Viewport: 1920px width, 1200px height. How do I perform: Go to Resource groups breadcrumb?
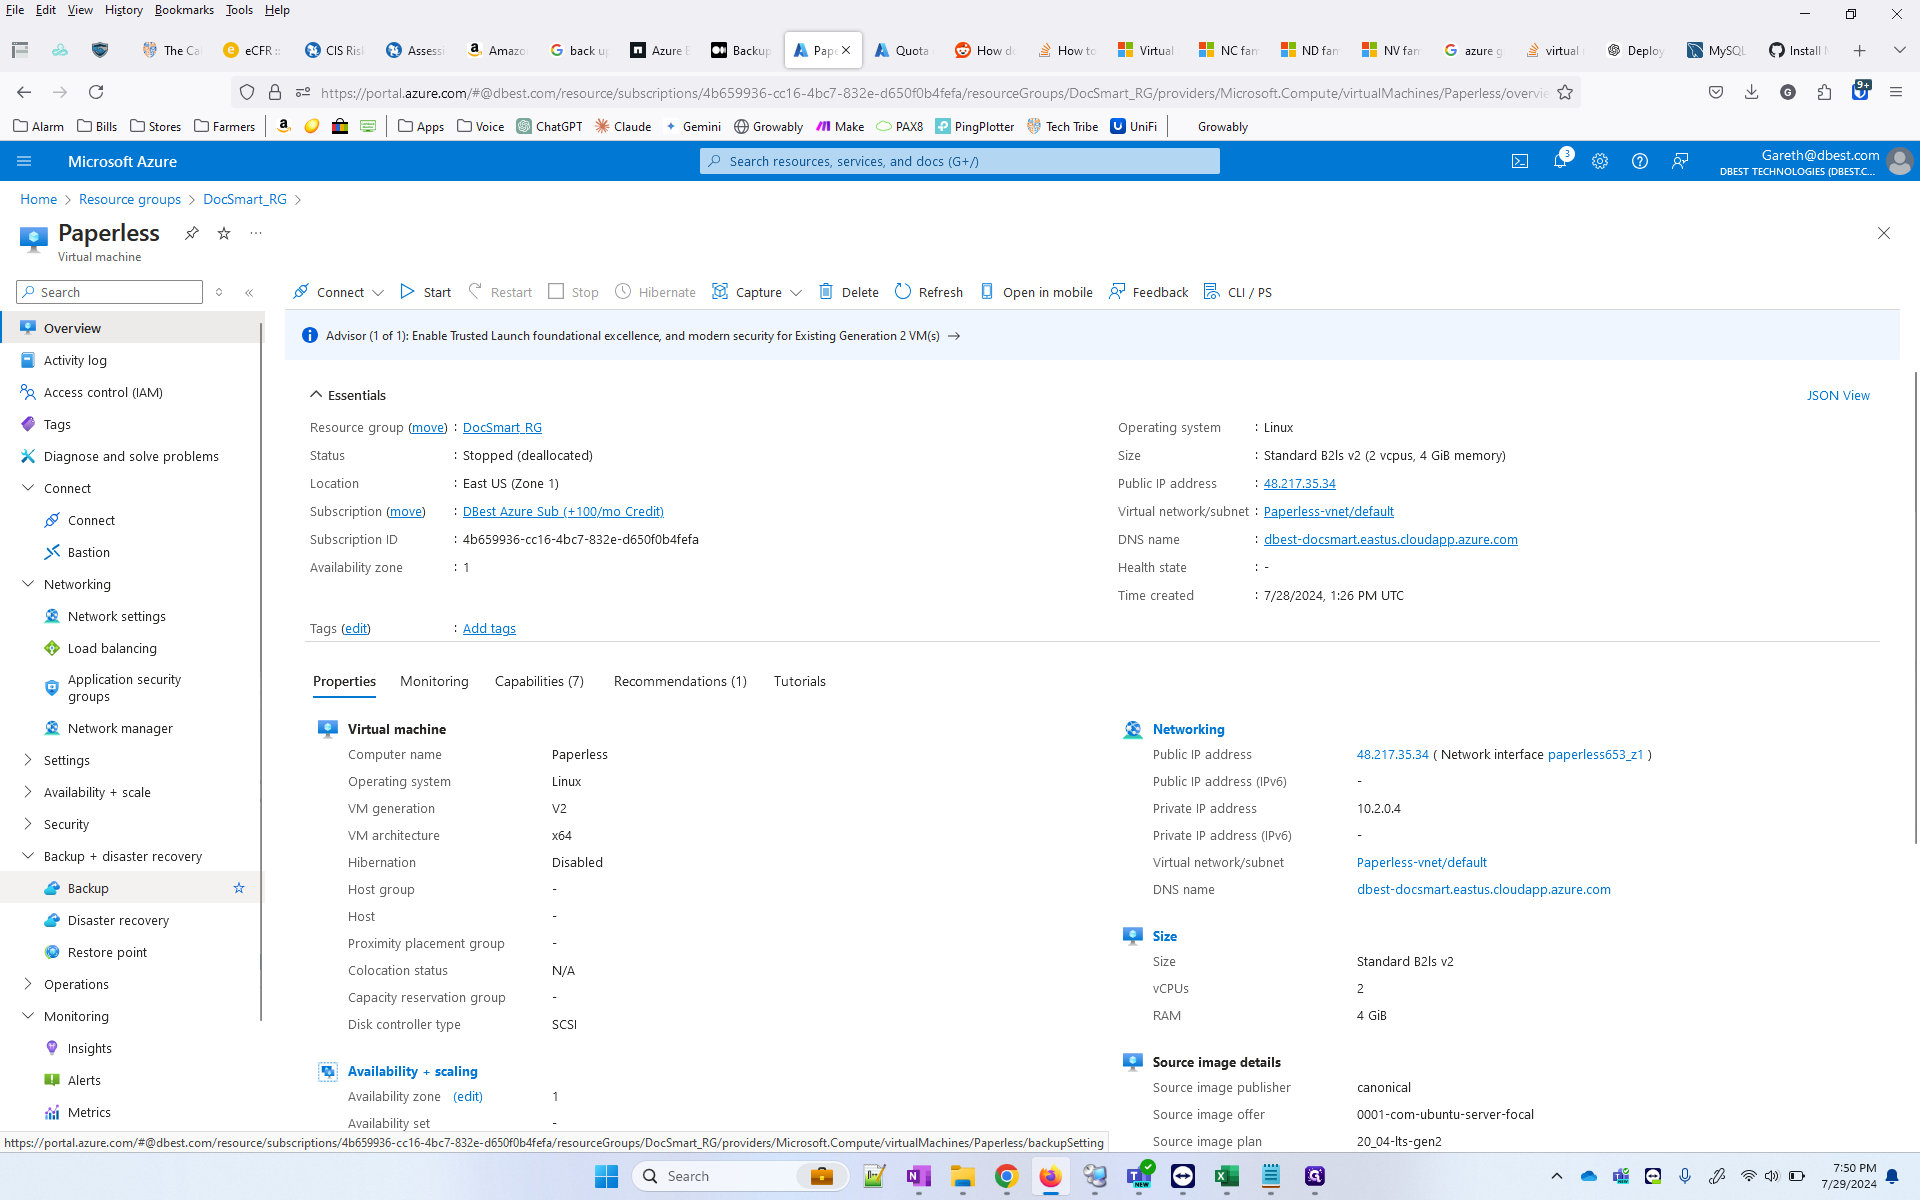point(130,199)
